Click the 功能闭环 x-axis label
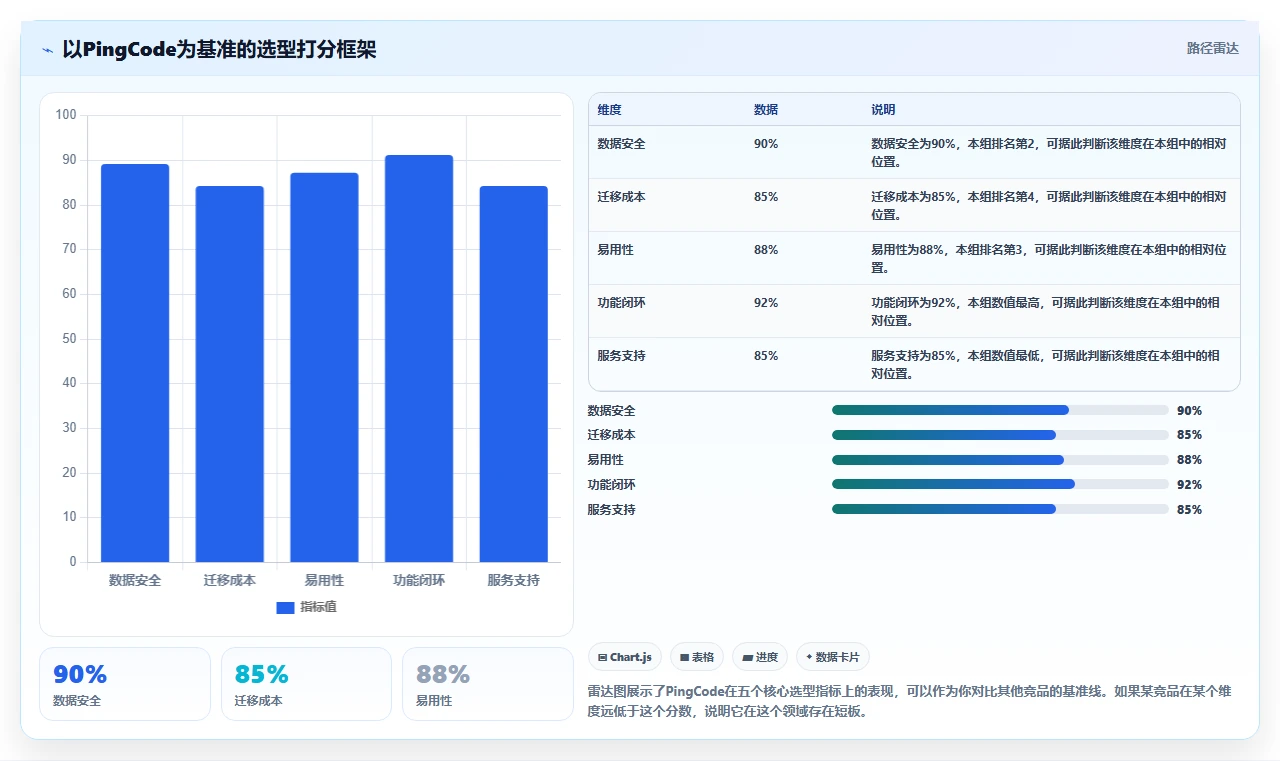Image resolution: width=1280 pixels, height=761 pixels. (419, 581)
